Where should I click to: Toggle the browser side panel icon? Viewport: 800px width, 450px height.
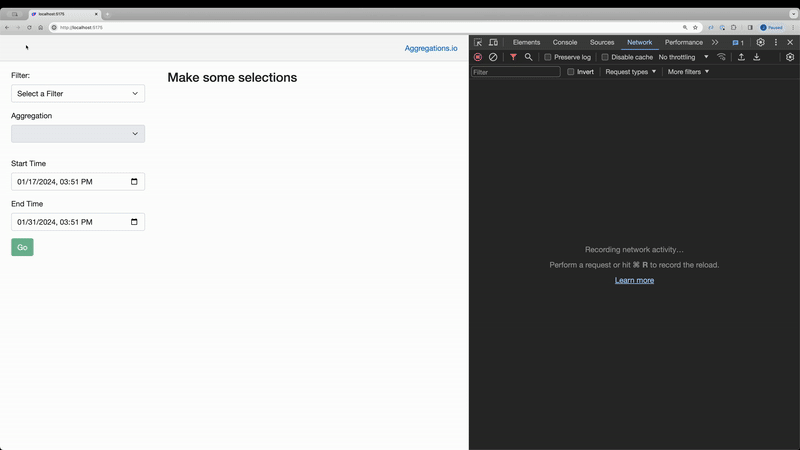(750, 28)
